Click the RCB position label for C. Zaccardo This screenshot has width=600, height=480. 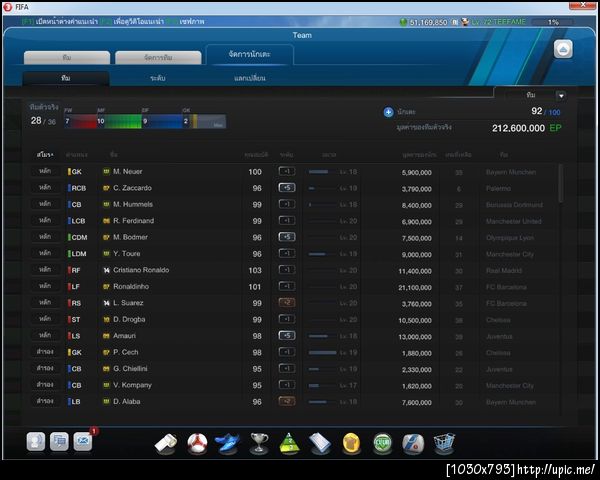[78, 188]
